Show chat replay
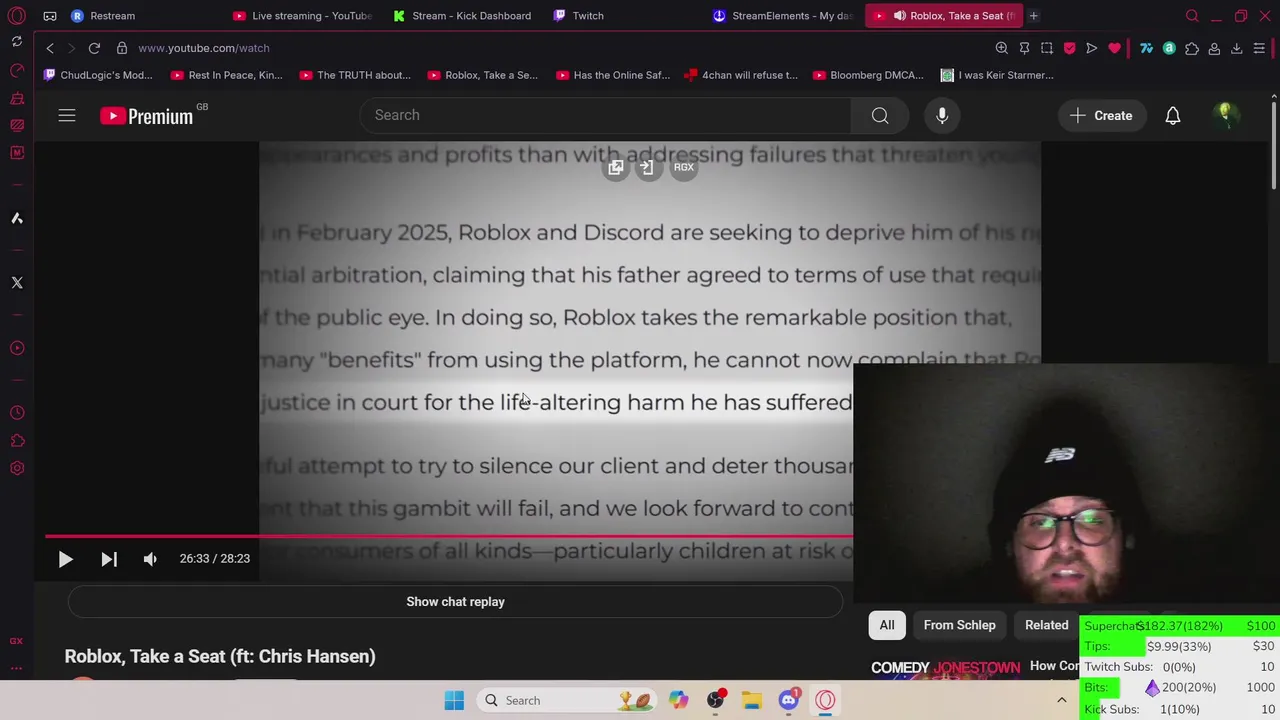This screenshot has height=720, width=1280. (455, 602)
